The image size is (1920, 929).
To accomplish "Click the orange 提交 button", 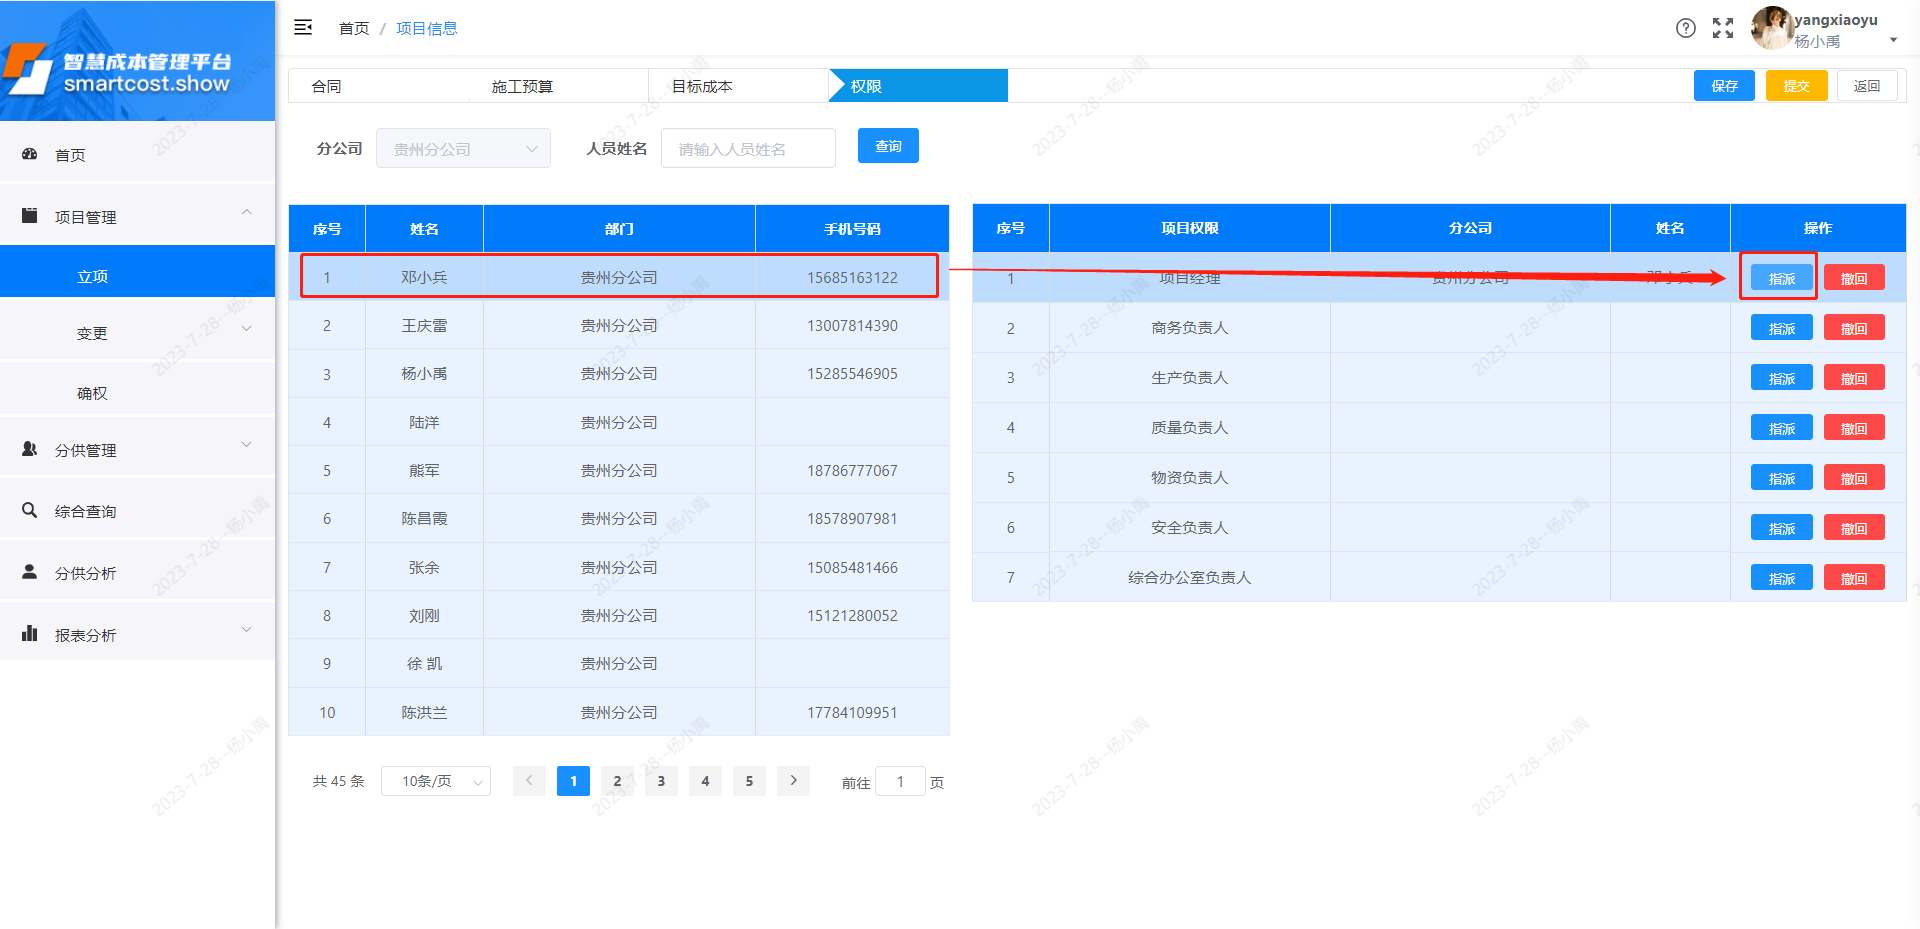I will (x=1796, y=86).
